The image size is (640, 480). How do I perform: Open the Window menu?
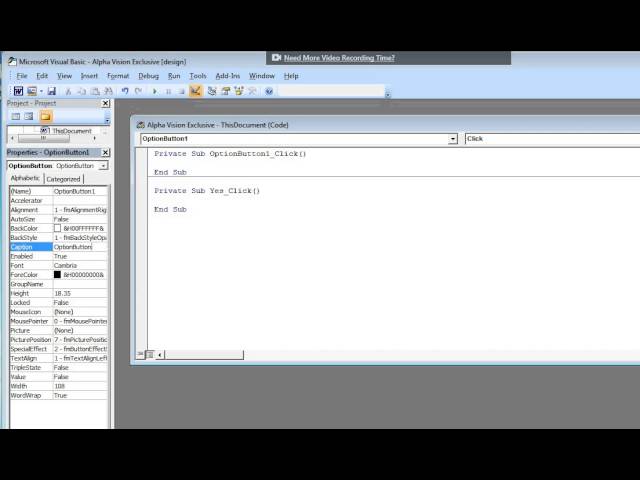coord(262,76)
